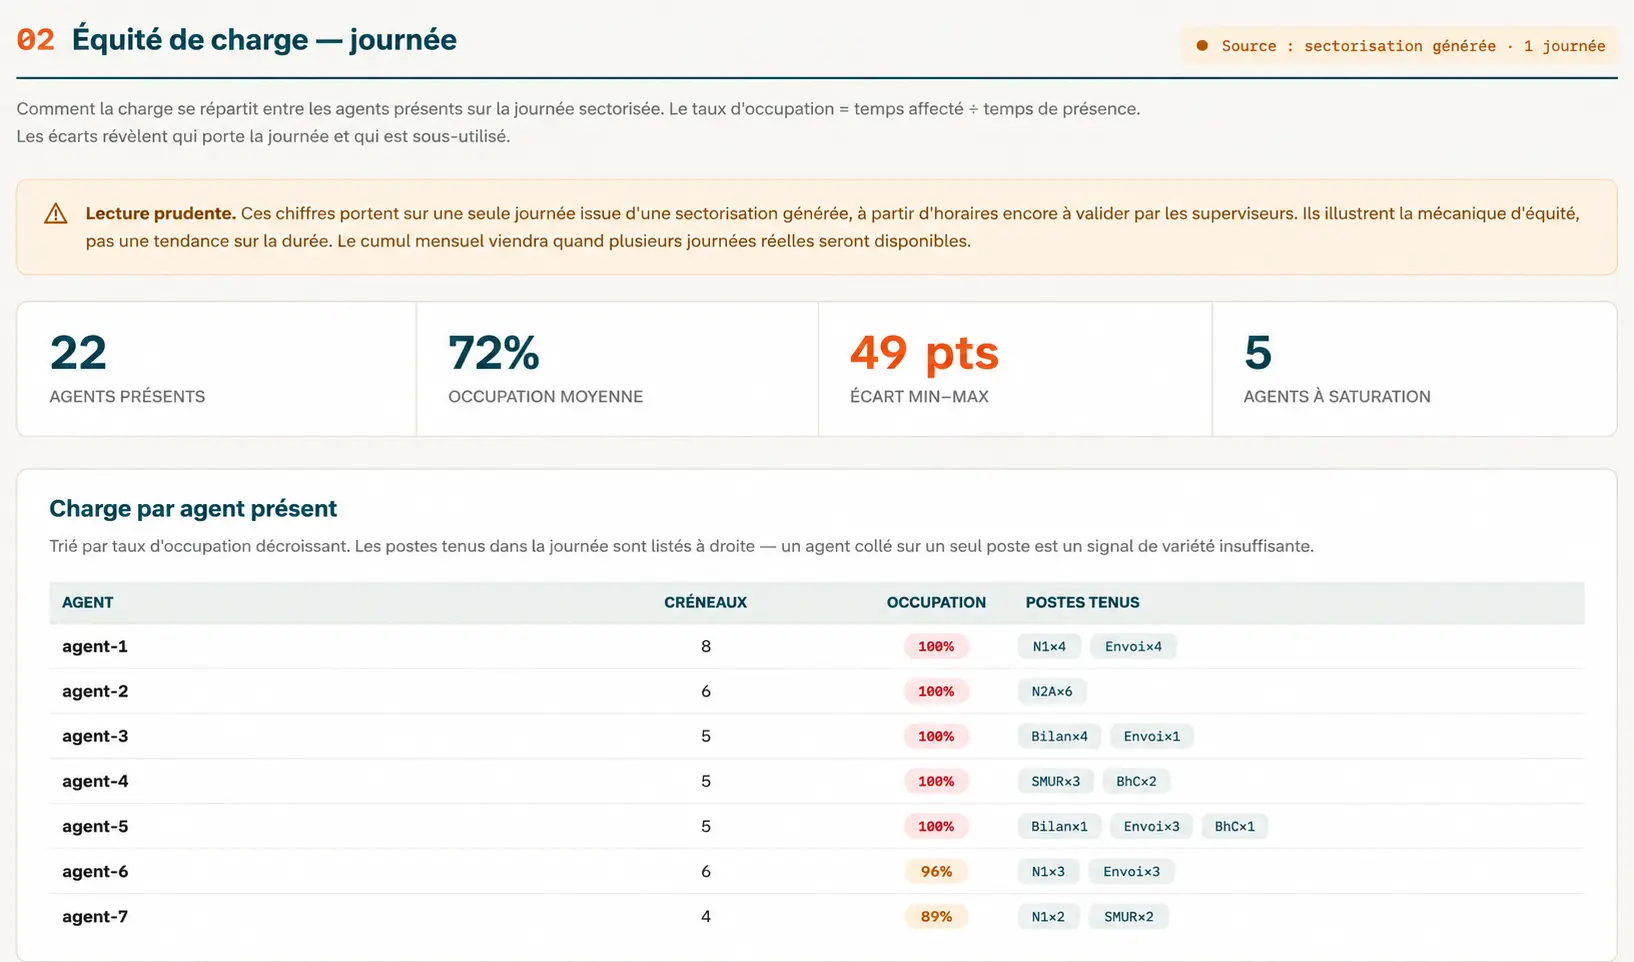Click the 100% occupation badge for agent-5
The height and width of the screenshot is (962, 1634).
(x=936, y=826)
